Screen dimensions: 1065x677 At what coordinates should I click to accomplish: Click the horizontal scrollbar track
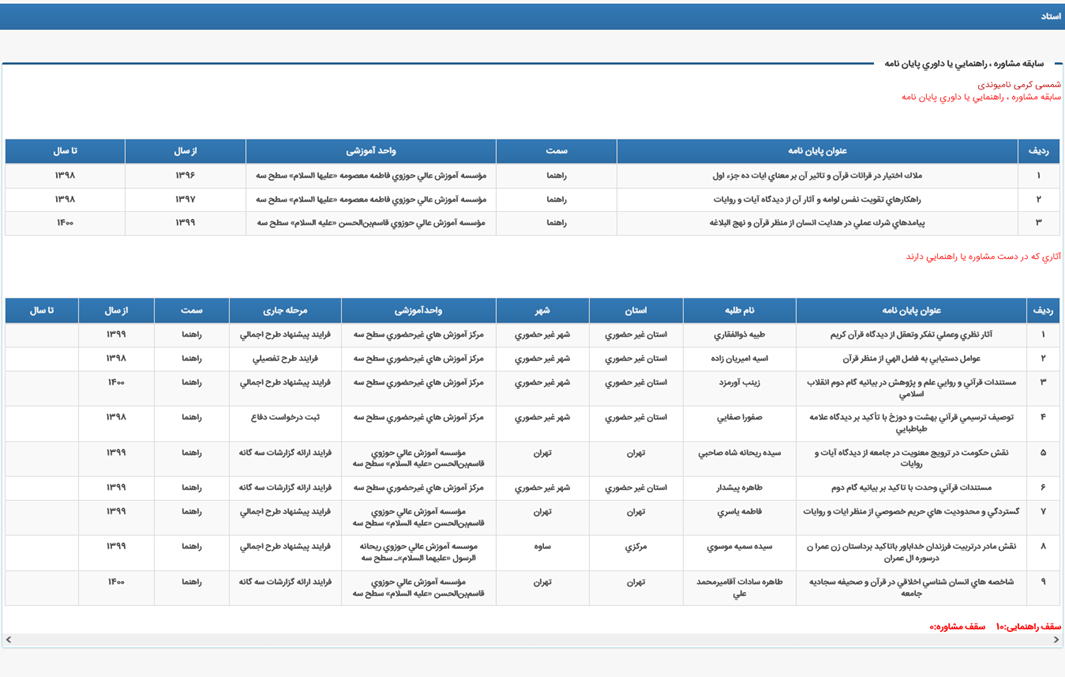tap(530, 640)
